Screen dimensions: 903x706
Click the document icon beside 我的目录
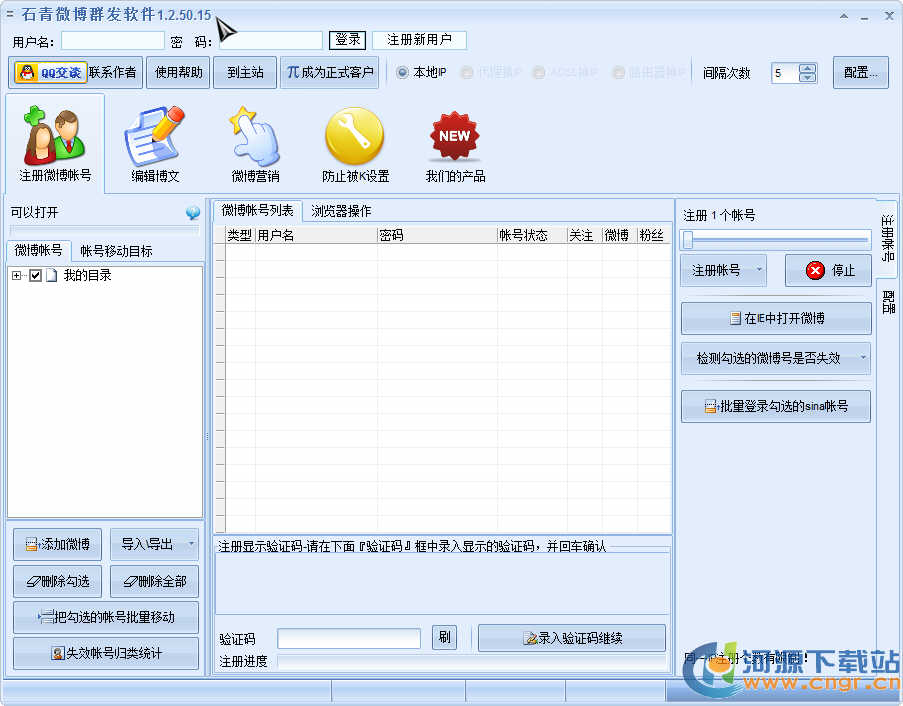click(52, 275)
